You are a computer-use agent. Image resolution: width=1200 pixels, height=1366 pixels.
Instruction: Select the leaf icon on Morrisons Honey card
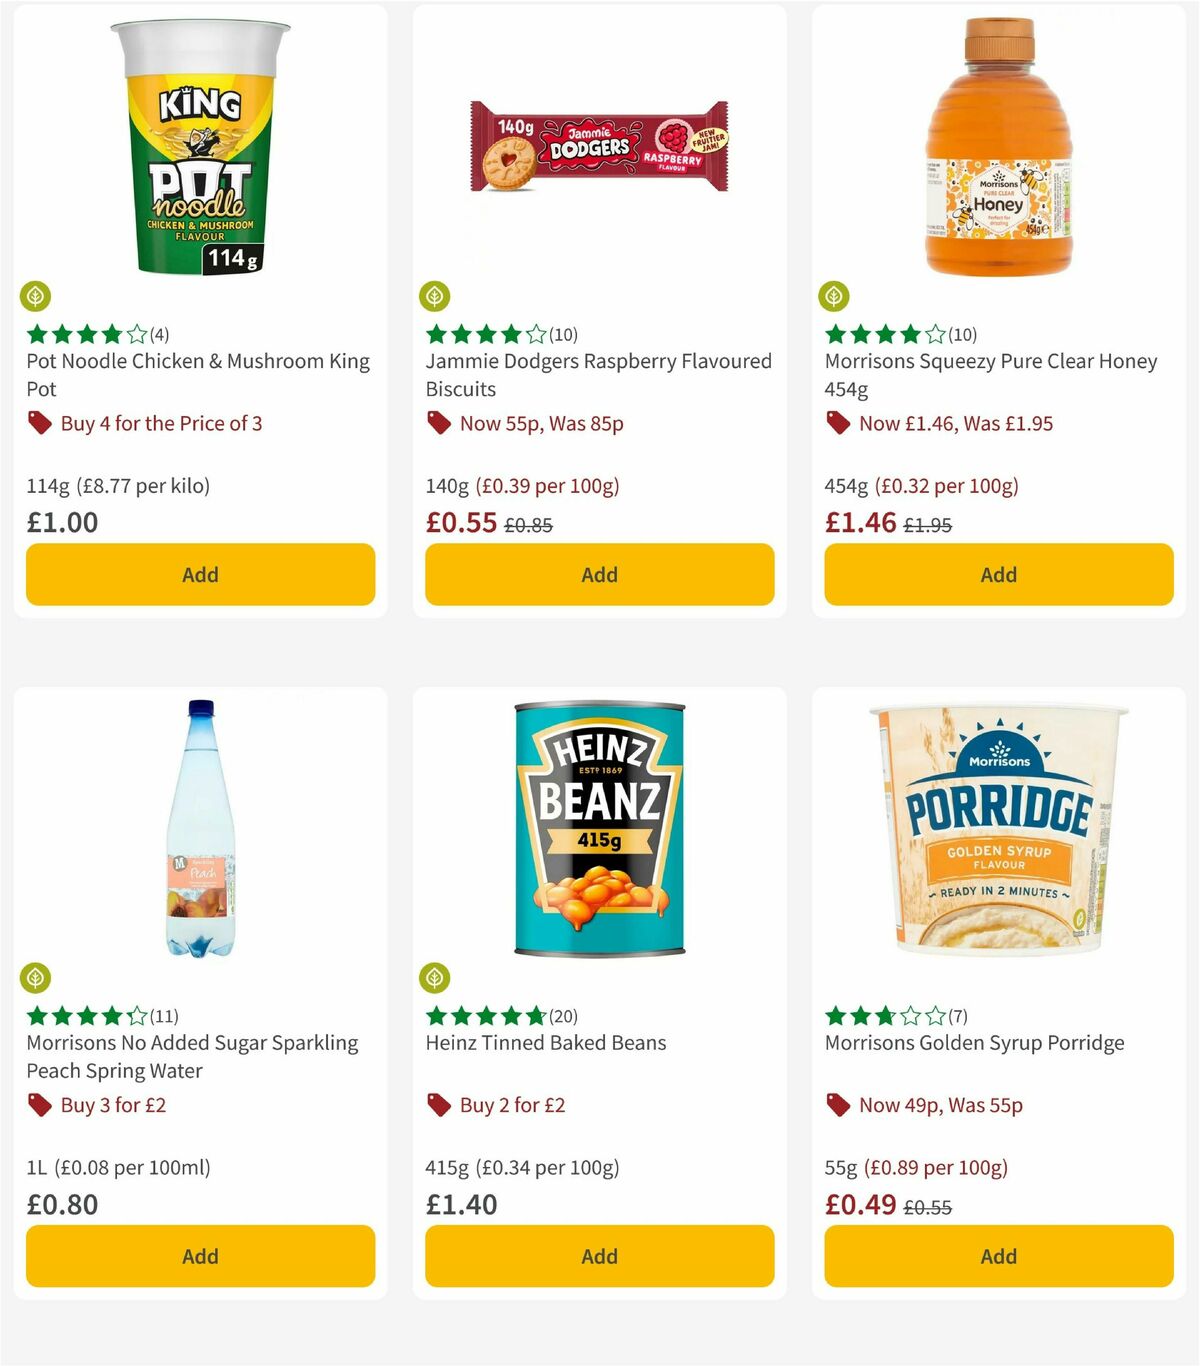[835, 295]
